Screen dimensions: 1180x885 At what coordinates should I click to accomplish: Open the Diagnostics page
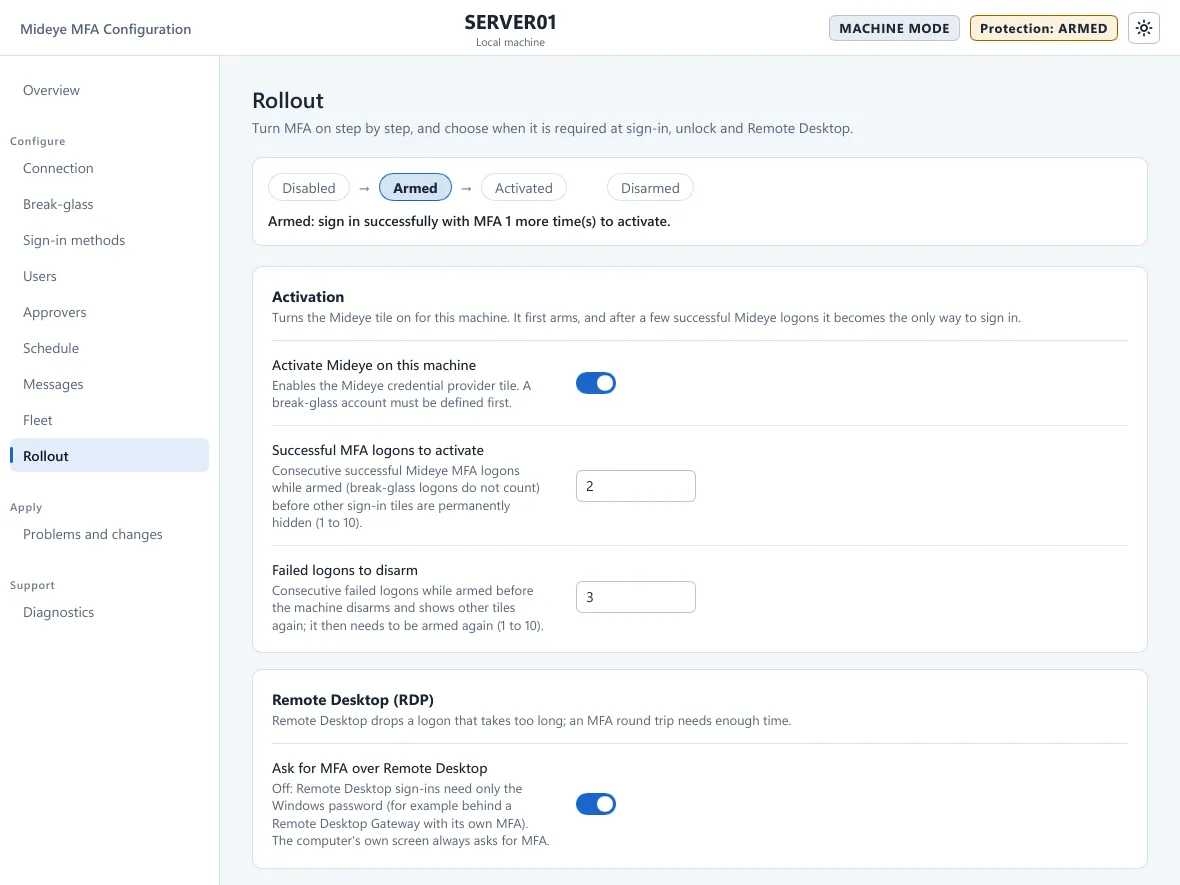click(x=58, y=613)
